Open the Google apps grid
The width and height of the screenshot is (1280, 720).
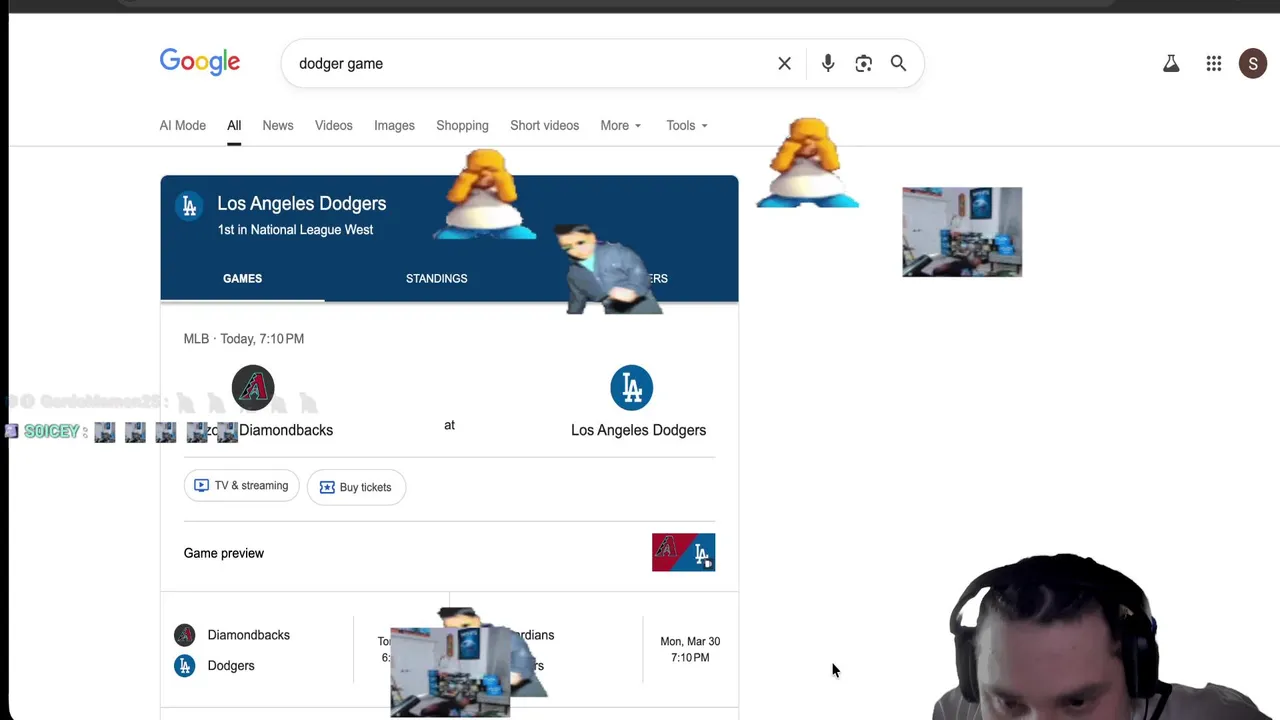tap(1214, 63)
